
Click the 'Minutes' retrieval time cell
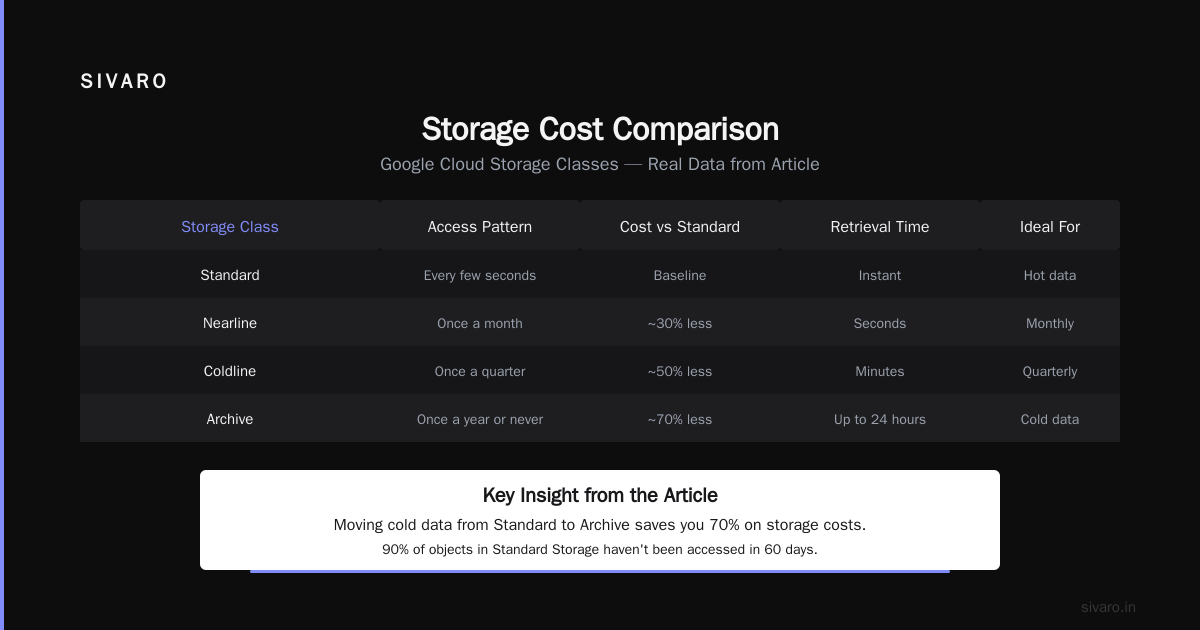(x=880, y=371)
